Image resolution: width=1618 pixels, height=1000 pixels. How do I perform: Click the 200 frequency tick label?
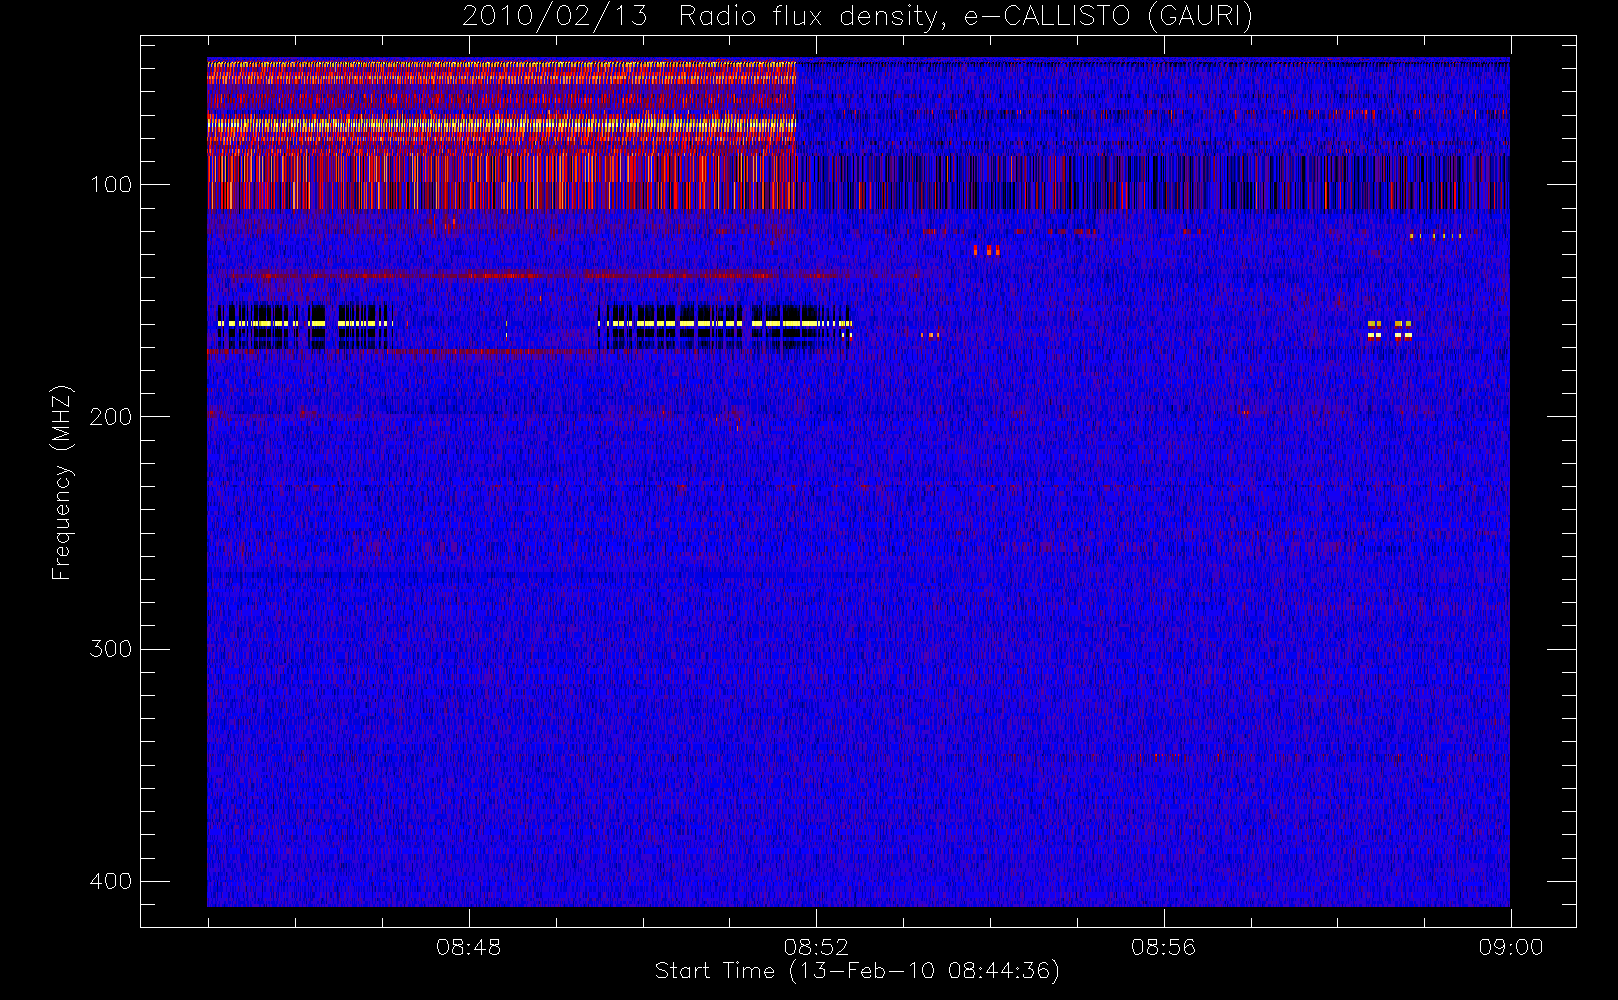(x=110, y=416)
